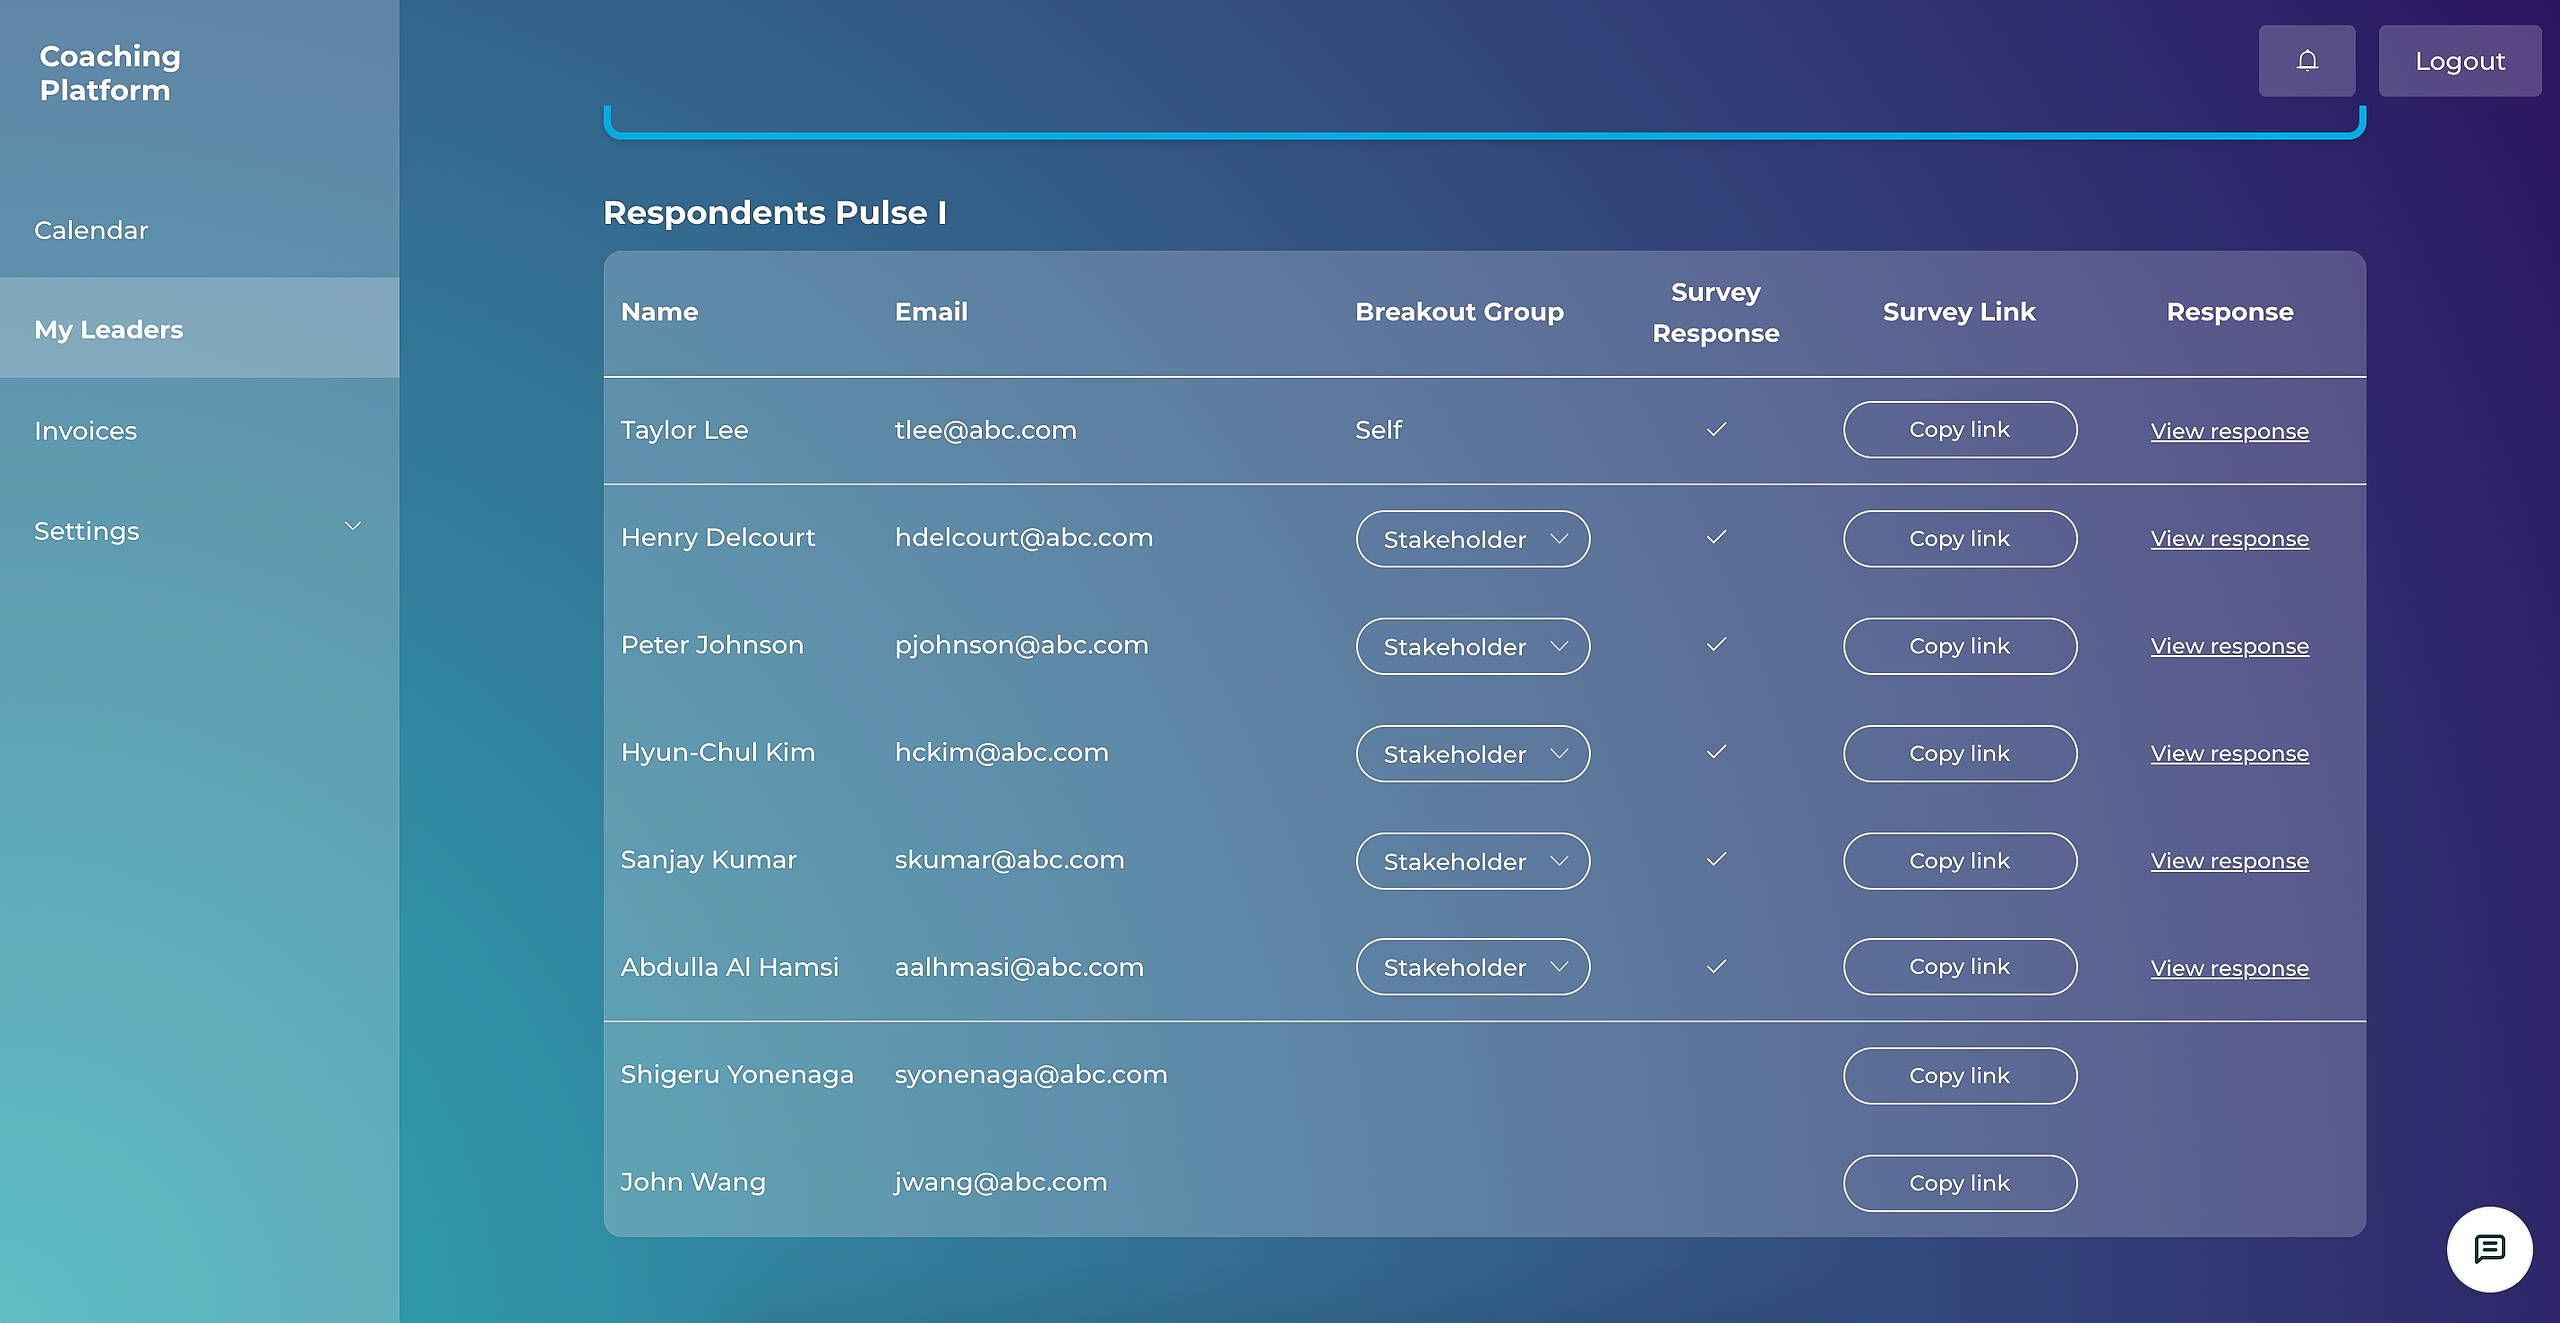
Task: Copy survey link for Shigeru Yonenaga
Action: pos(1959,1076)
